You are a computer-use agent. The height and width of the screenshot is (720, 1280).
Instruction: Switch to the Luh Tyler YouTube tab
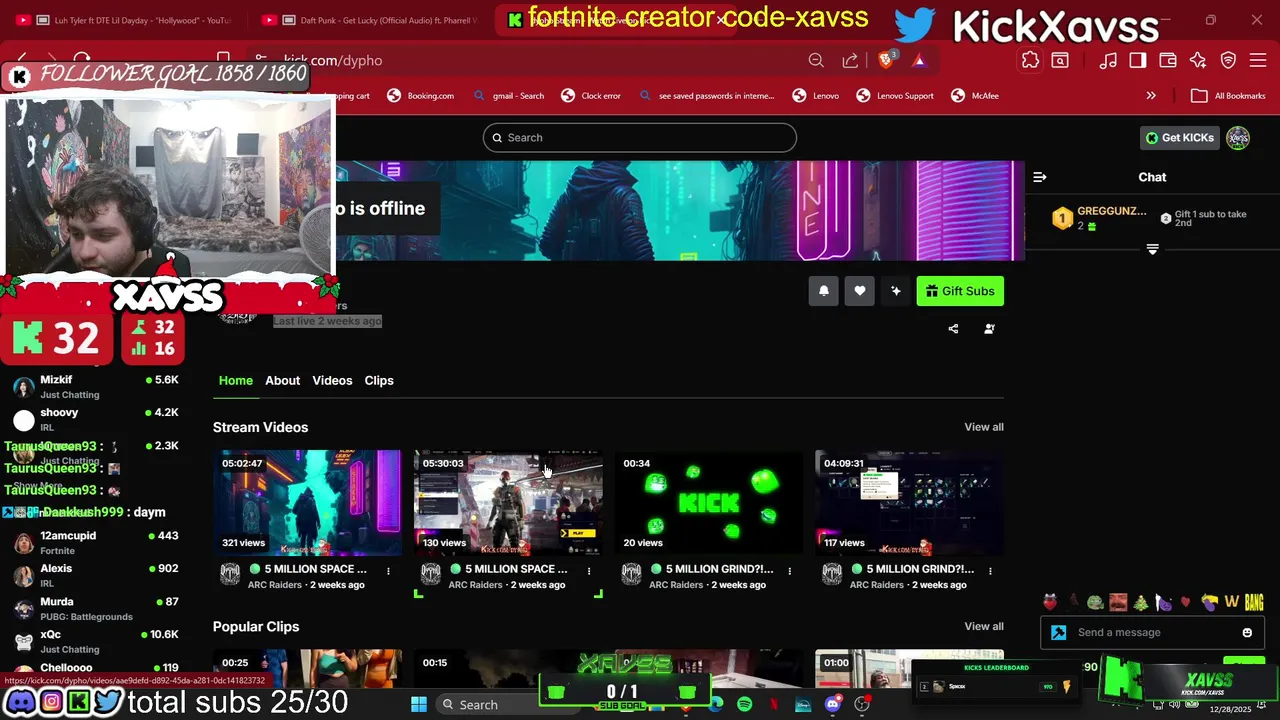tap(124, 20)
